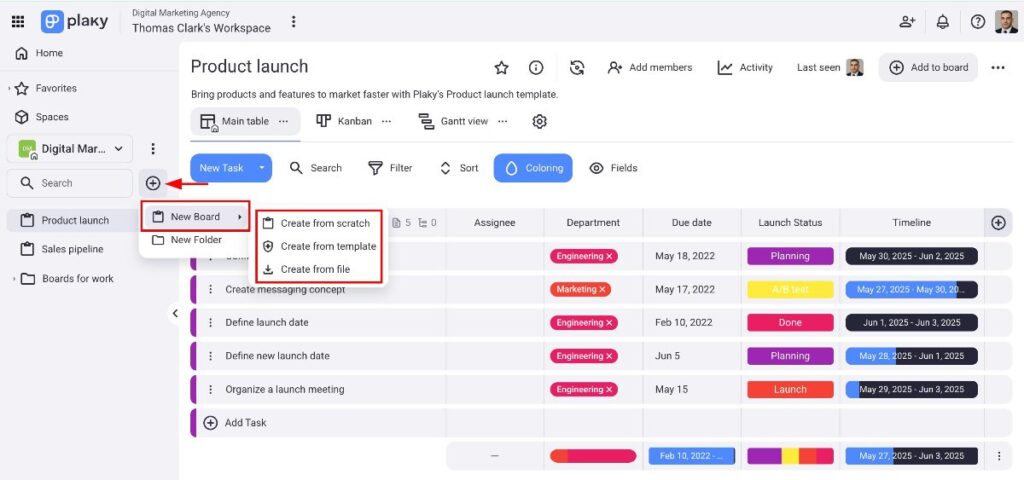Open workspace options three-dot menu
The width and height of the screenshot is (1024, 480).
293,22
